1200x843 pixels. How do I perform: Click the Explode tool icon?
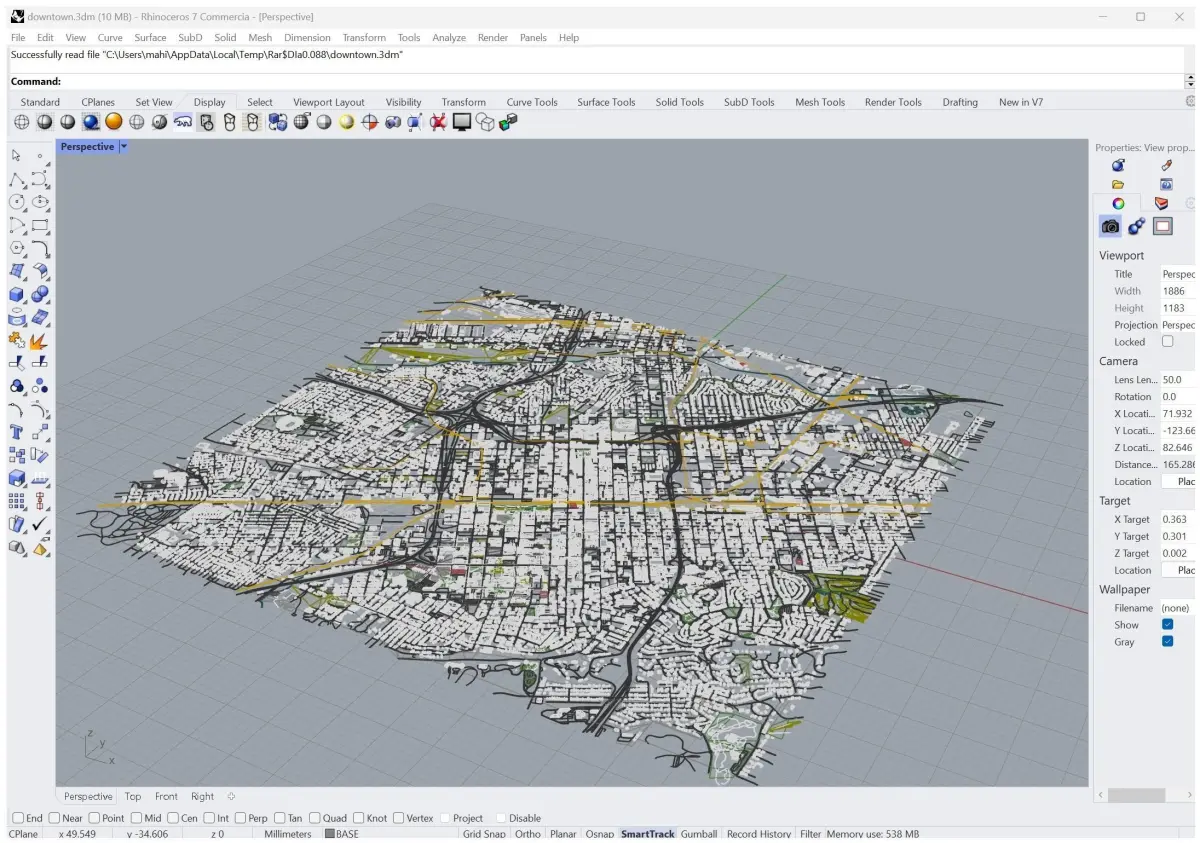(40, 342)
